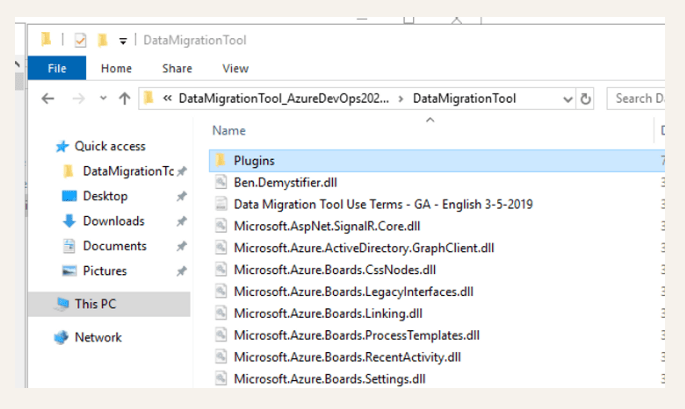Open Downloads in navigation pane
685x409 pixels.
point(114,221)
